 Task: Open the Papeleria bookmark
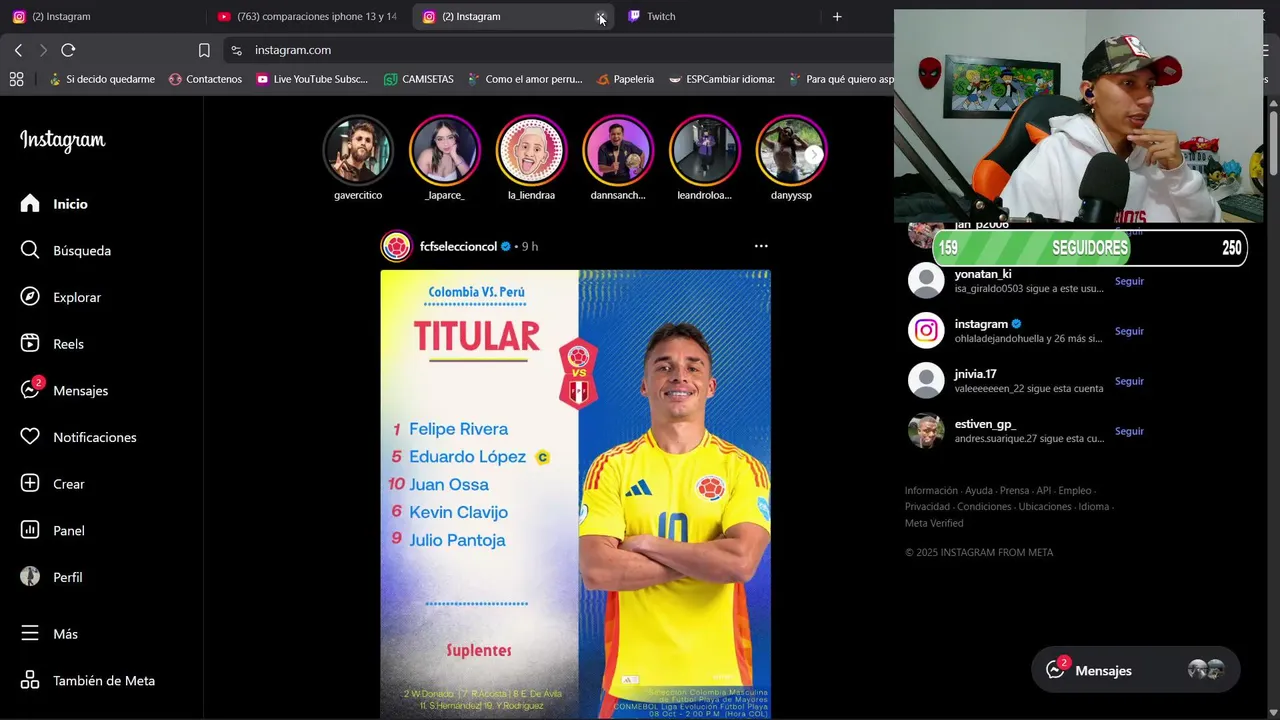[x=625, y=79]
